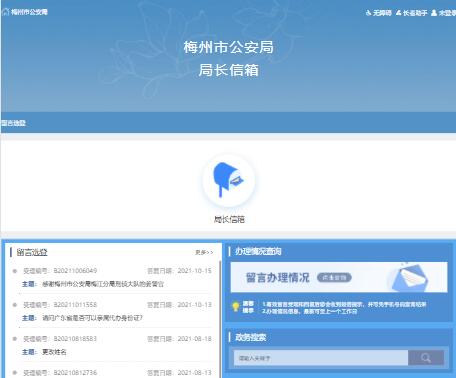Click the 局长信箱 label under mailbox
Viewport: 456px width, 378px height.
229,219
